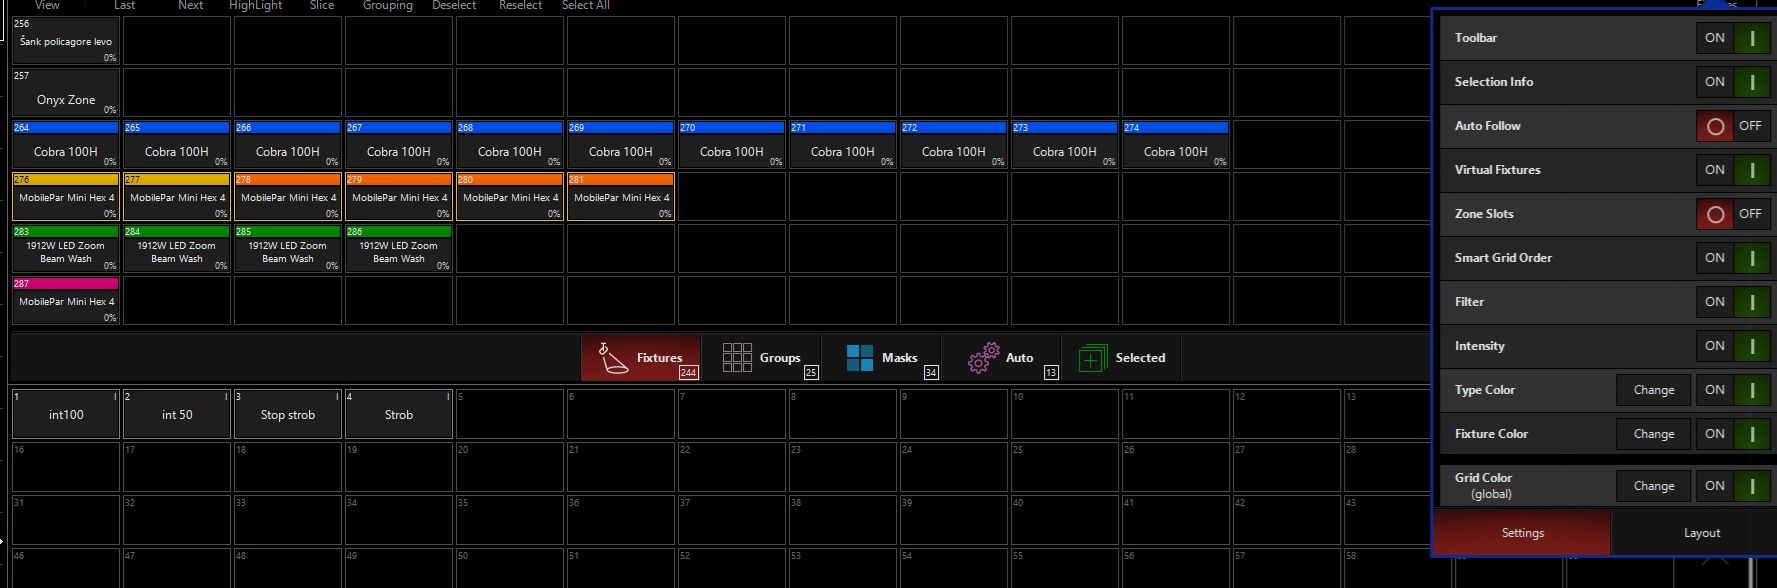1777x588 pixels.
Task: Select Cobra 100H fixture 274
Action: pyautogui.click(x=1176, y=144)
